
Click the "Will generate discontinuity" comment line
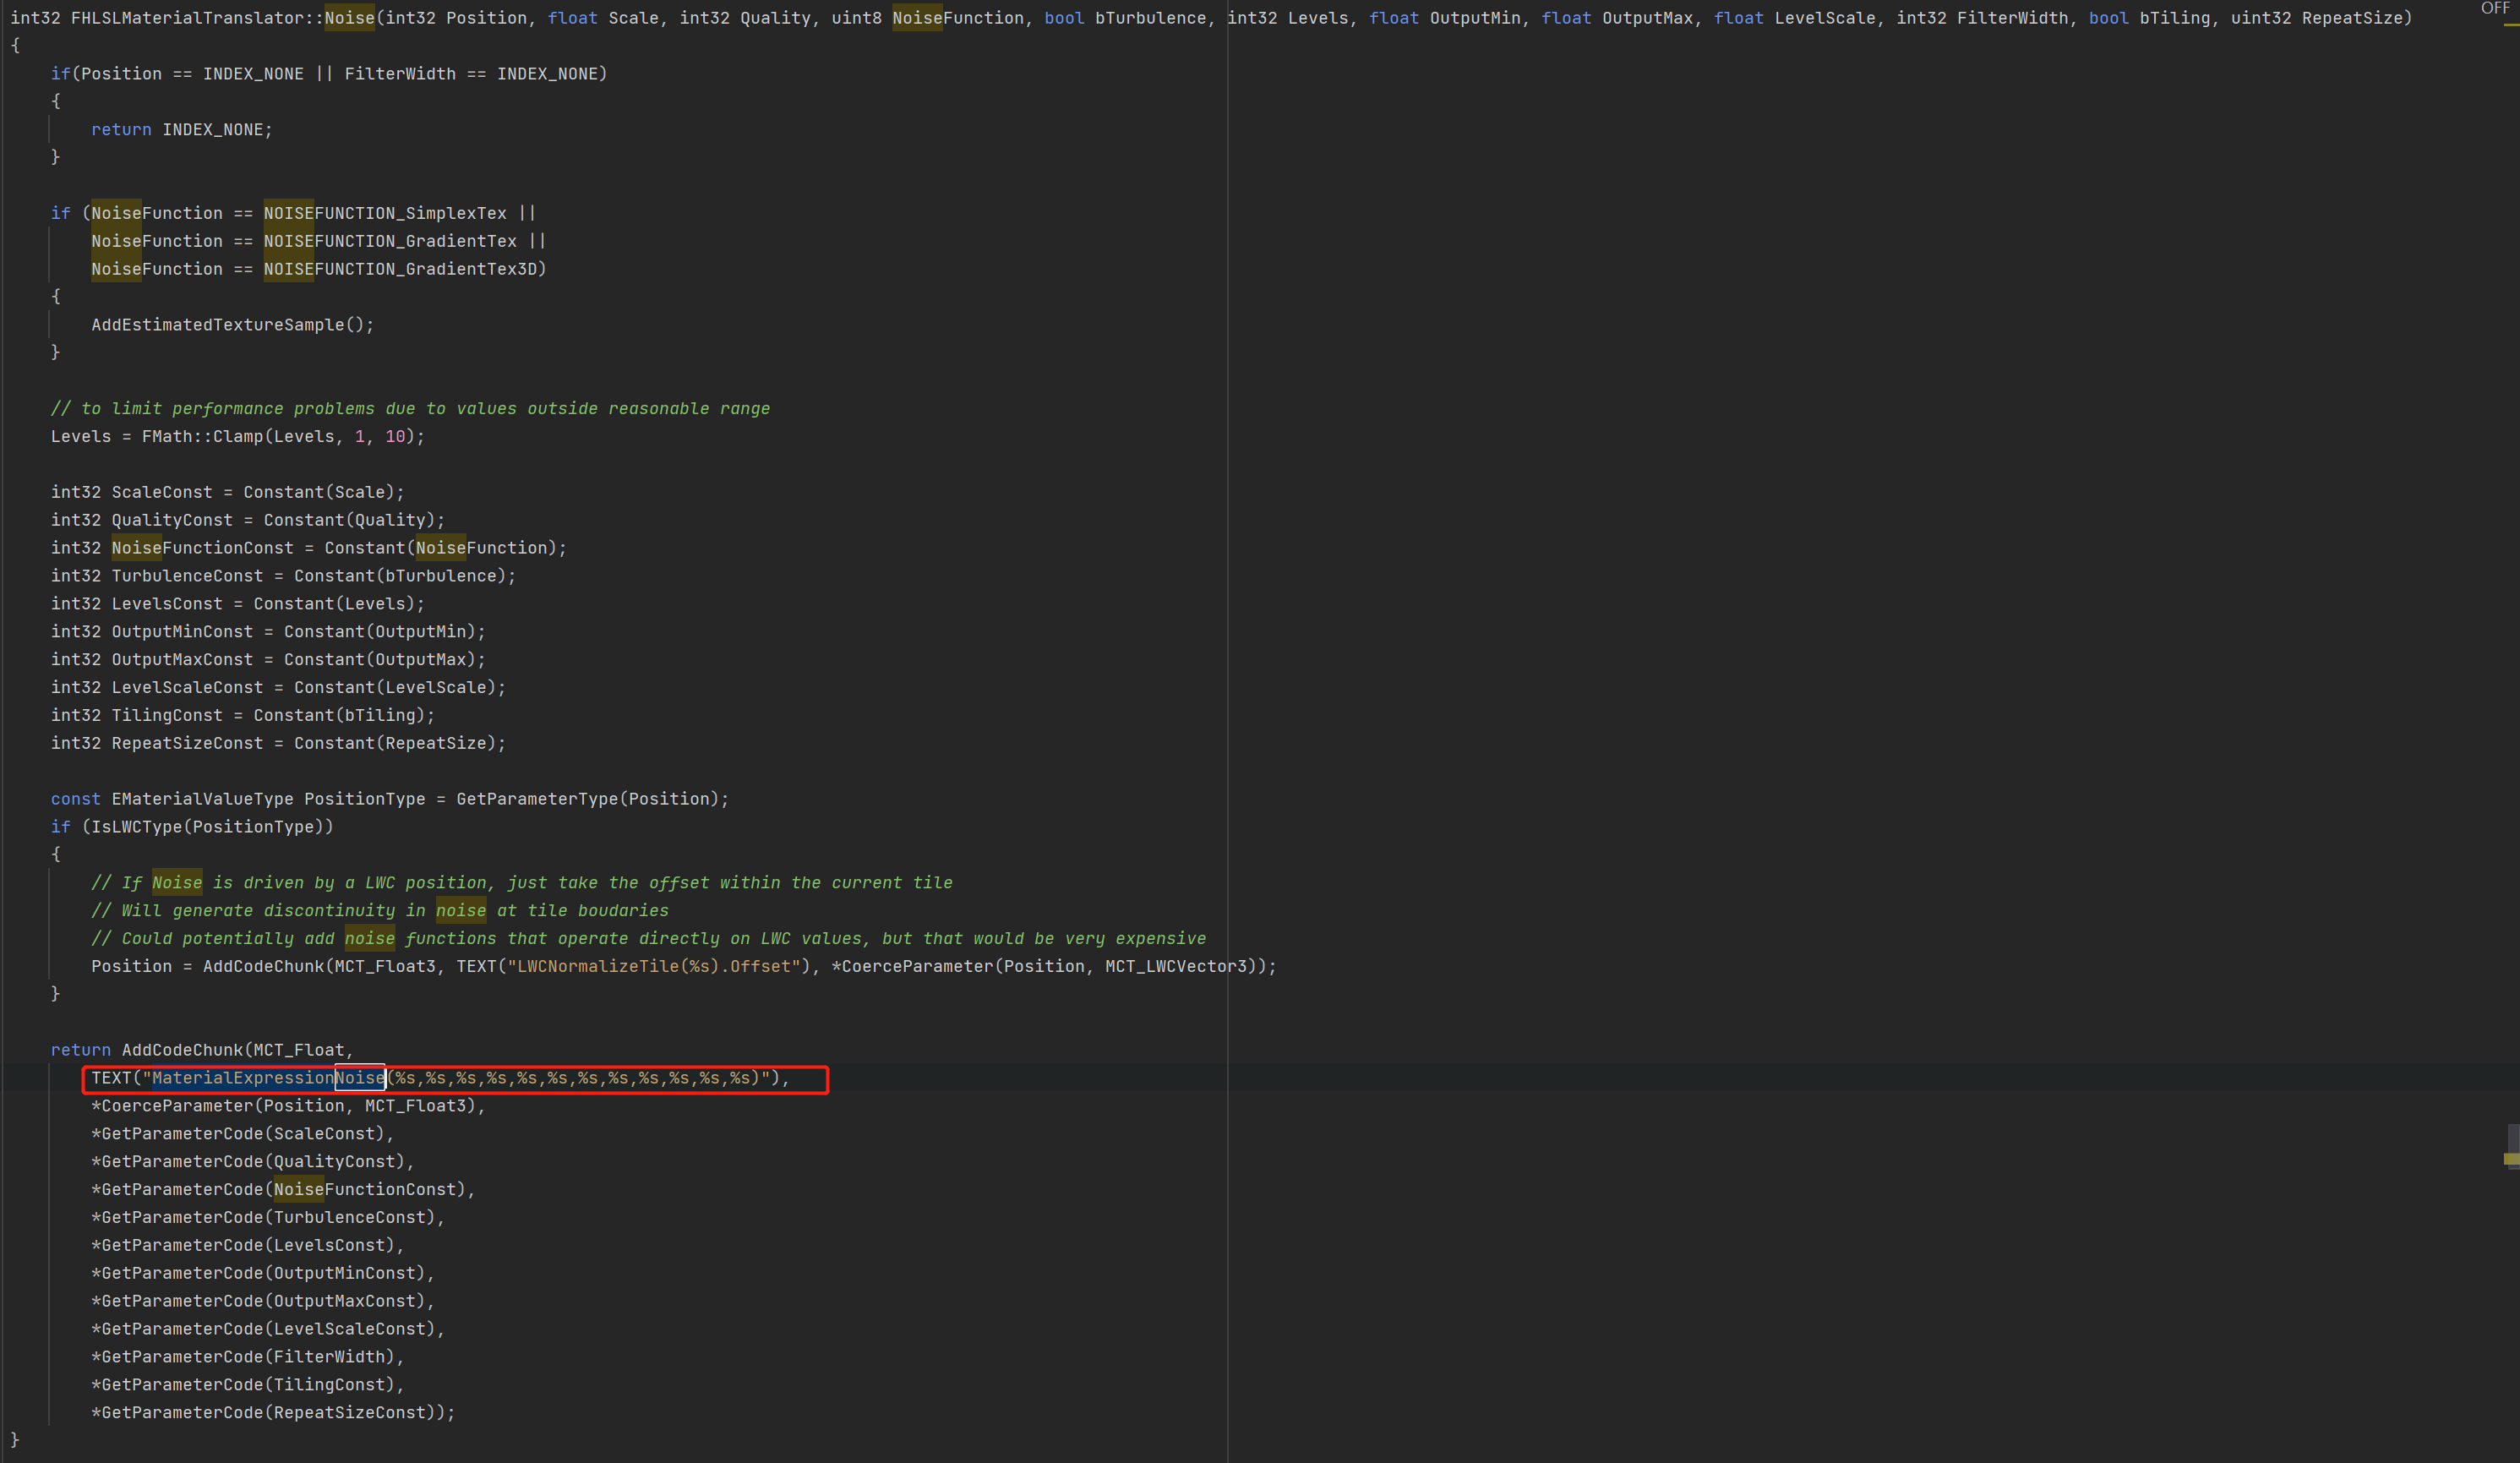[379, 911]
